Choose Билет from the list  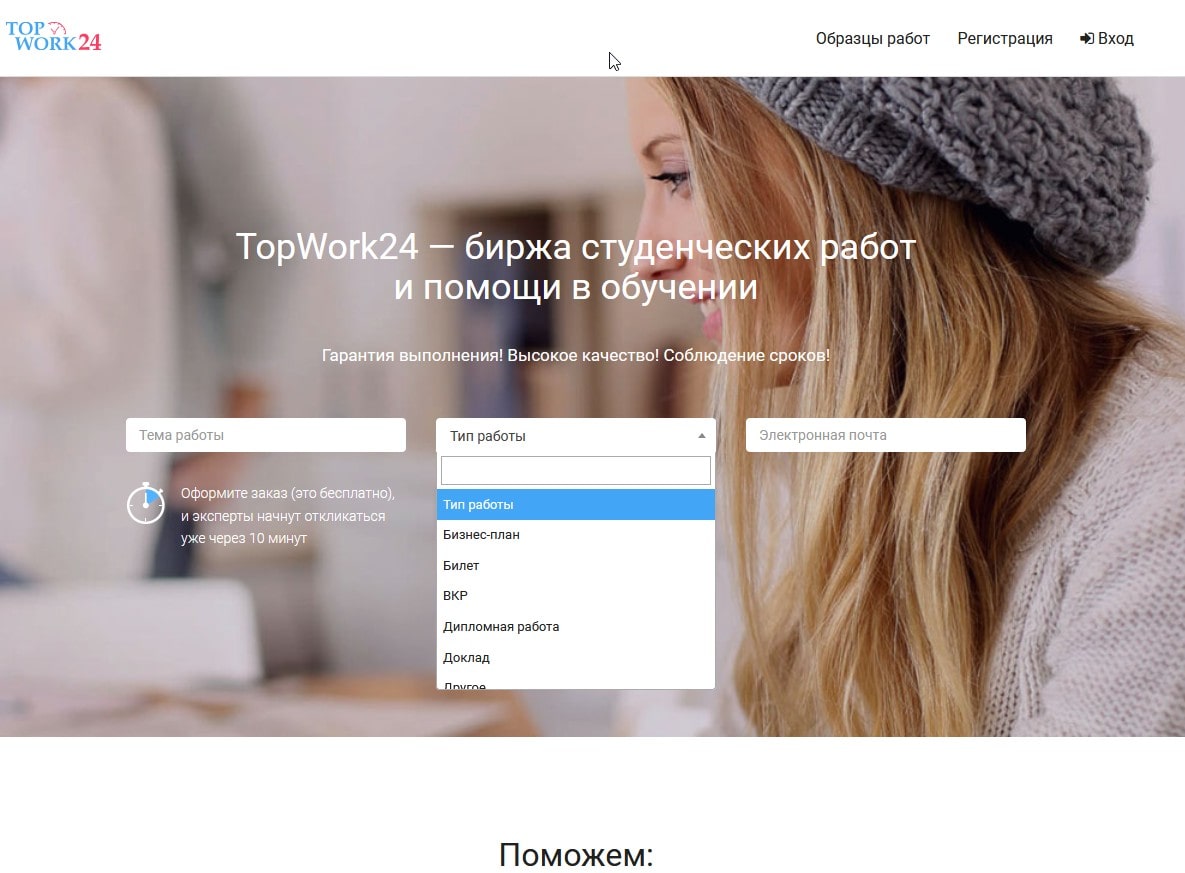tap(575, 566)
